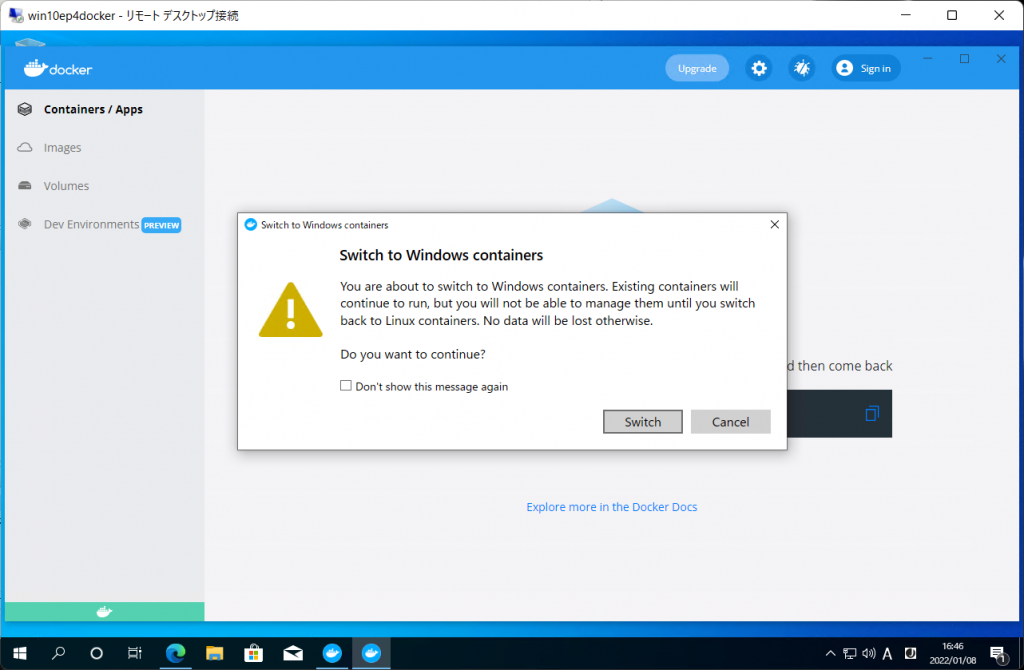
Task: Open Docker settings gear icon
Action: tap(759, 68)
